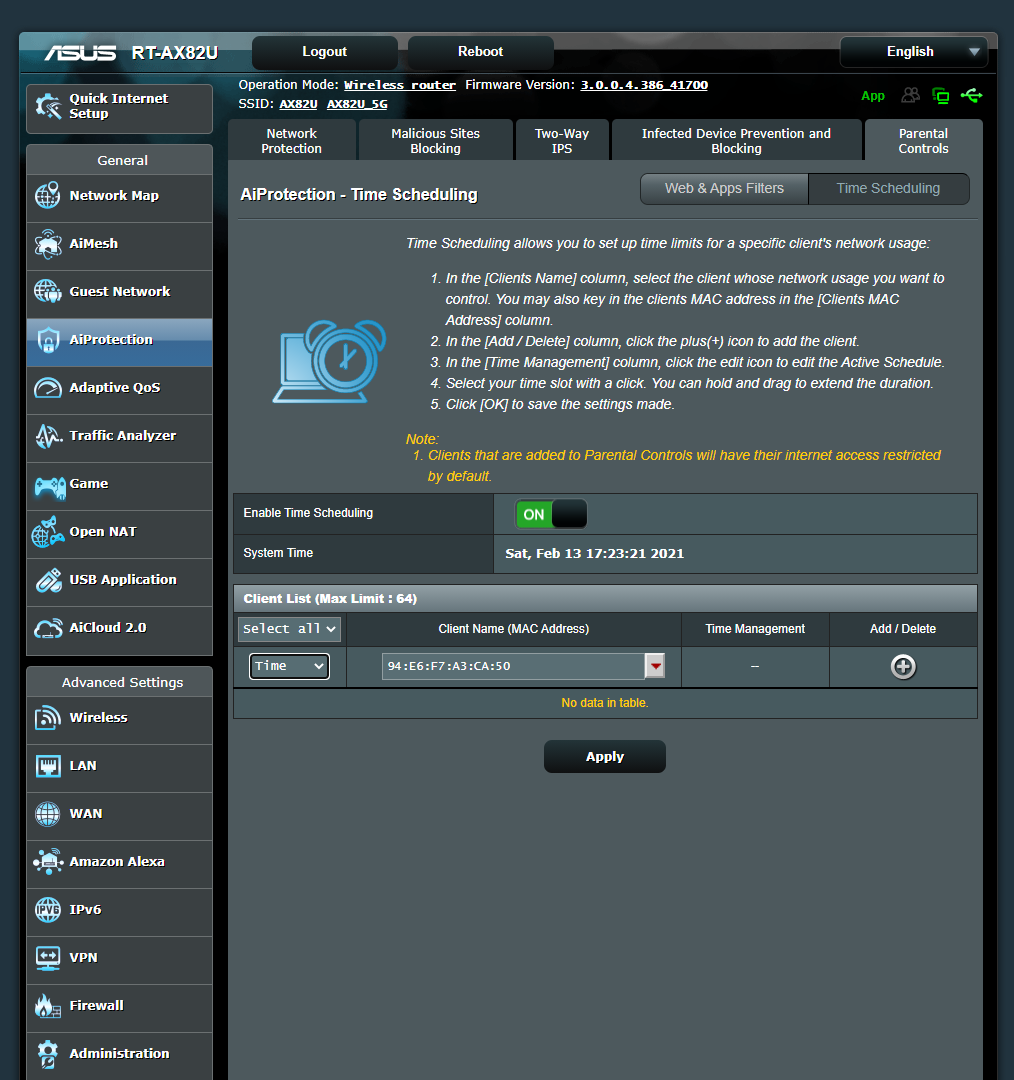Disable the Enable Time Scheduling switch

551,515
